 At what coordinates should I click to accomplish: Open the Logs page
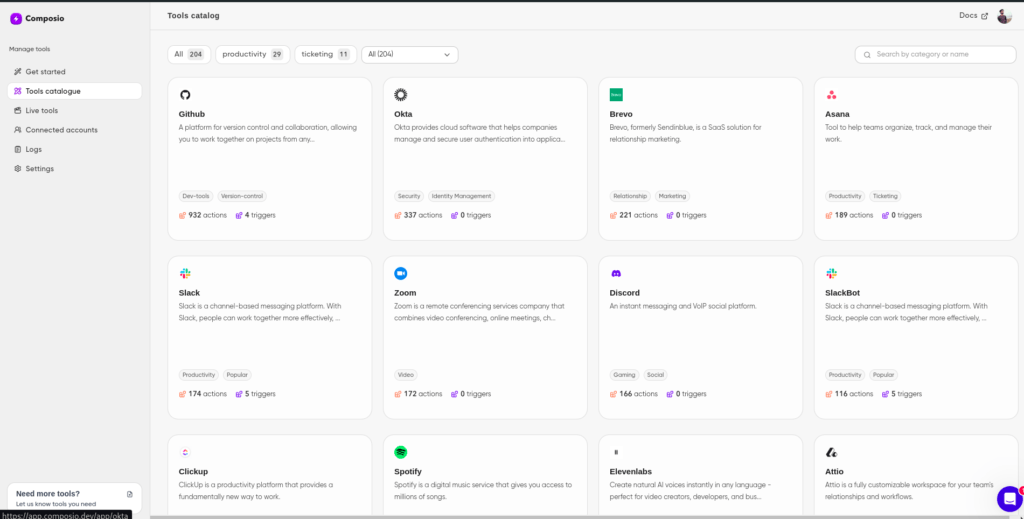click(x=74, y=149)
